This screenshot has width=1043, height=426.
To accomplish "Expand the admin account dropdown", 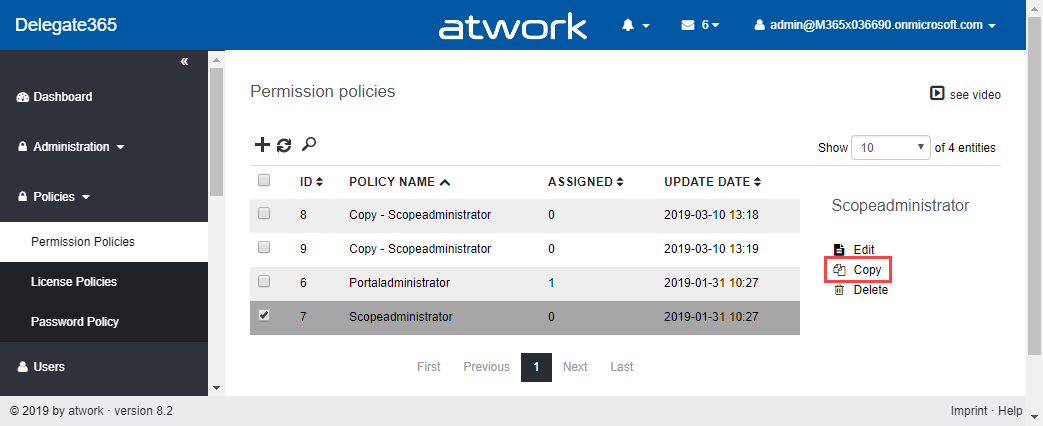I will tap(875, 25).
